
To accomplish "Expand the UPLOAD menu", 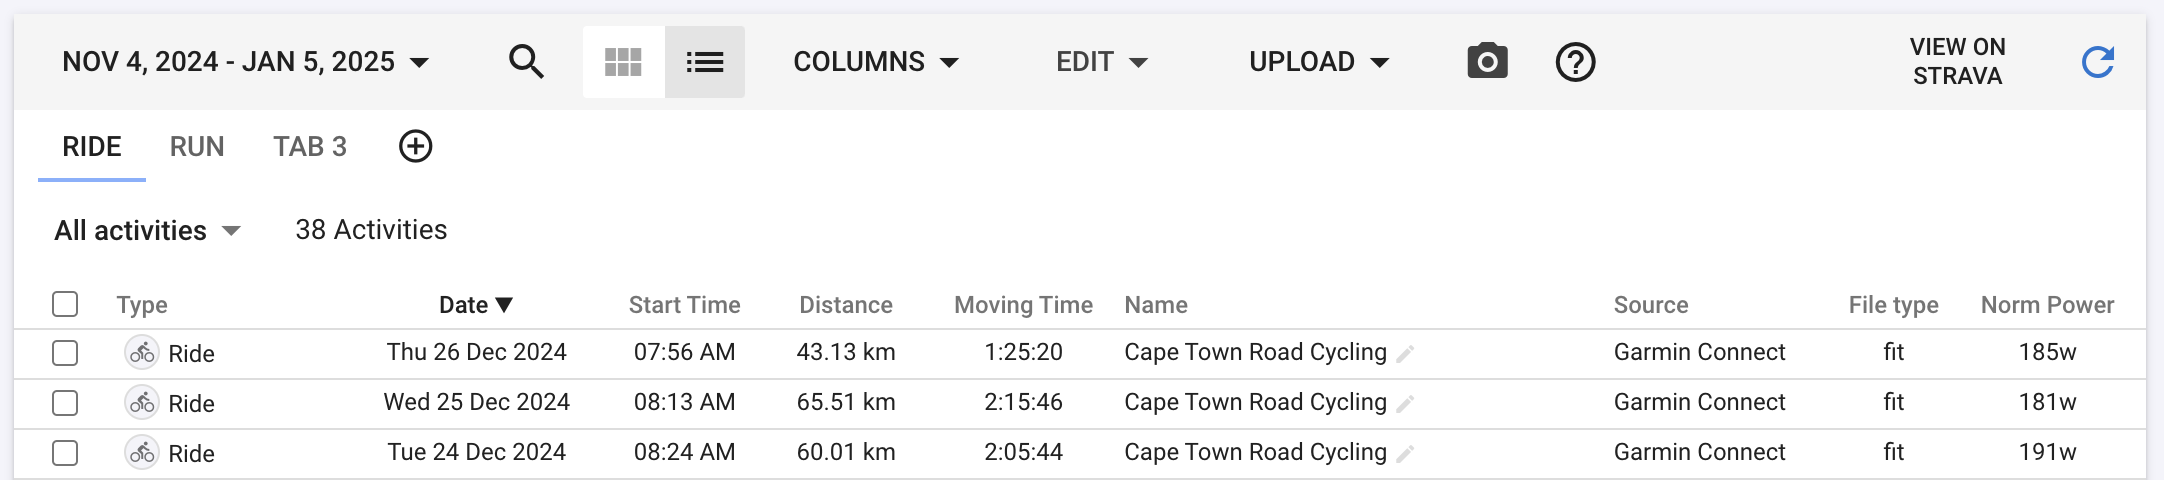I will point(1319,62).
